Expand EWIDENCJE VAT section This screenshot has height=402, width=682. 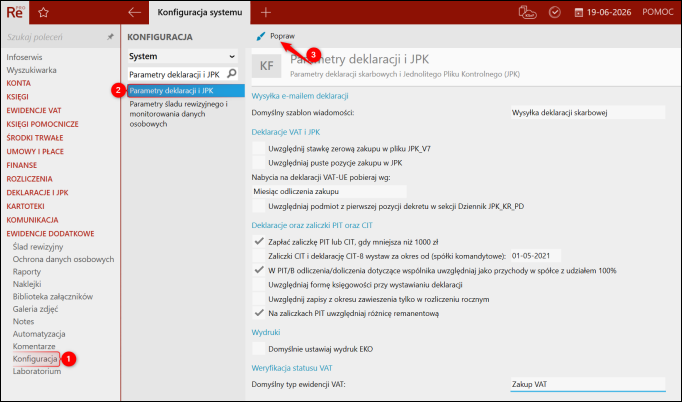(x=34, y=111)
